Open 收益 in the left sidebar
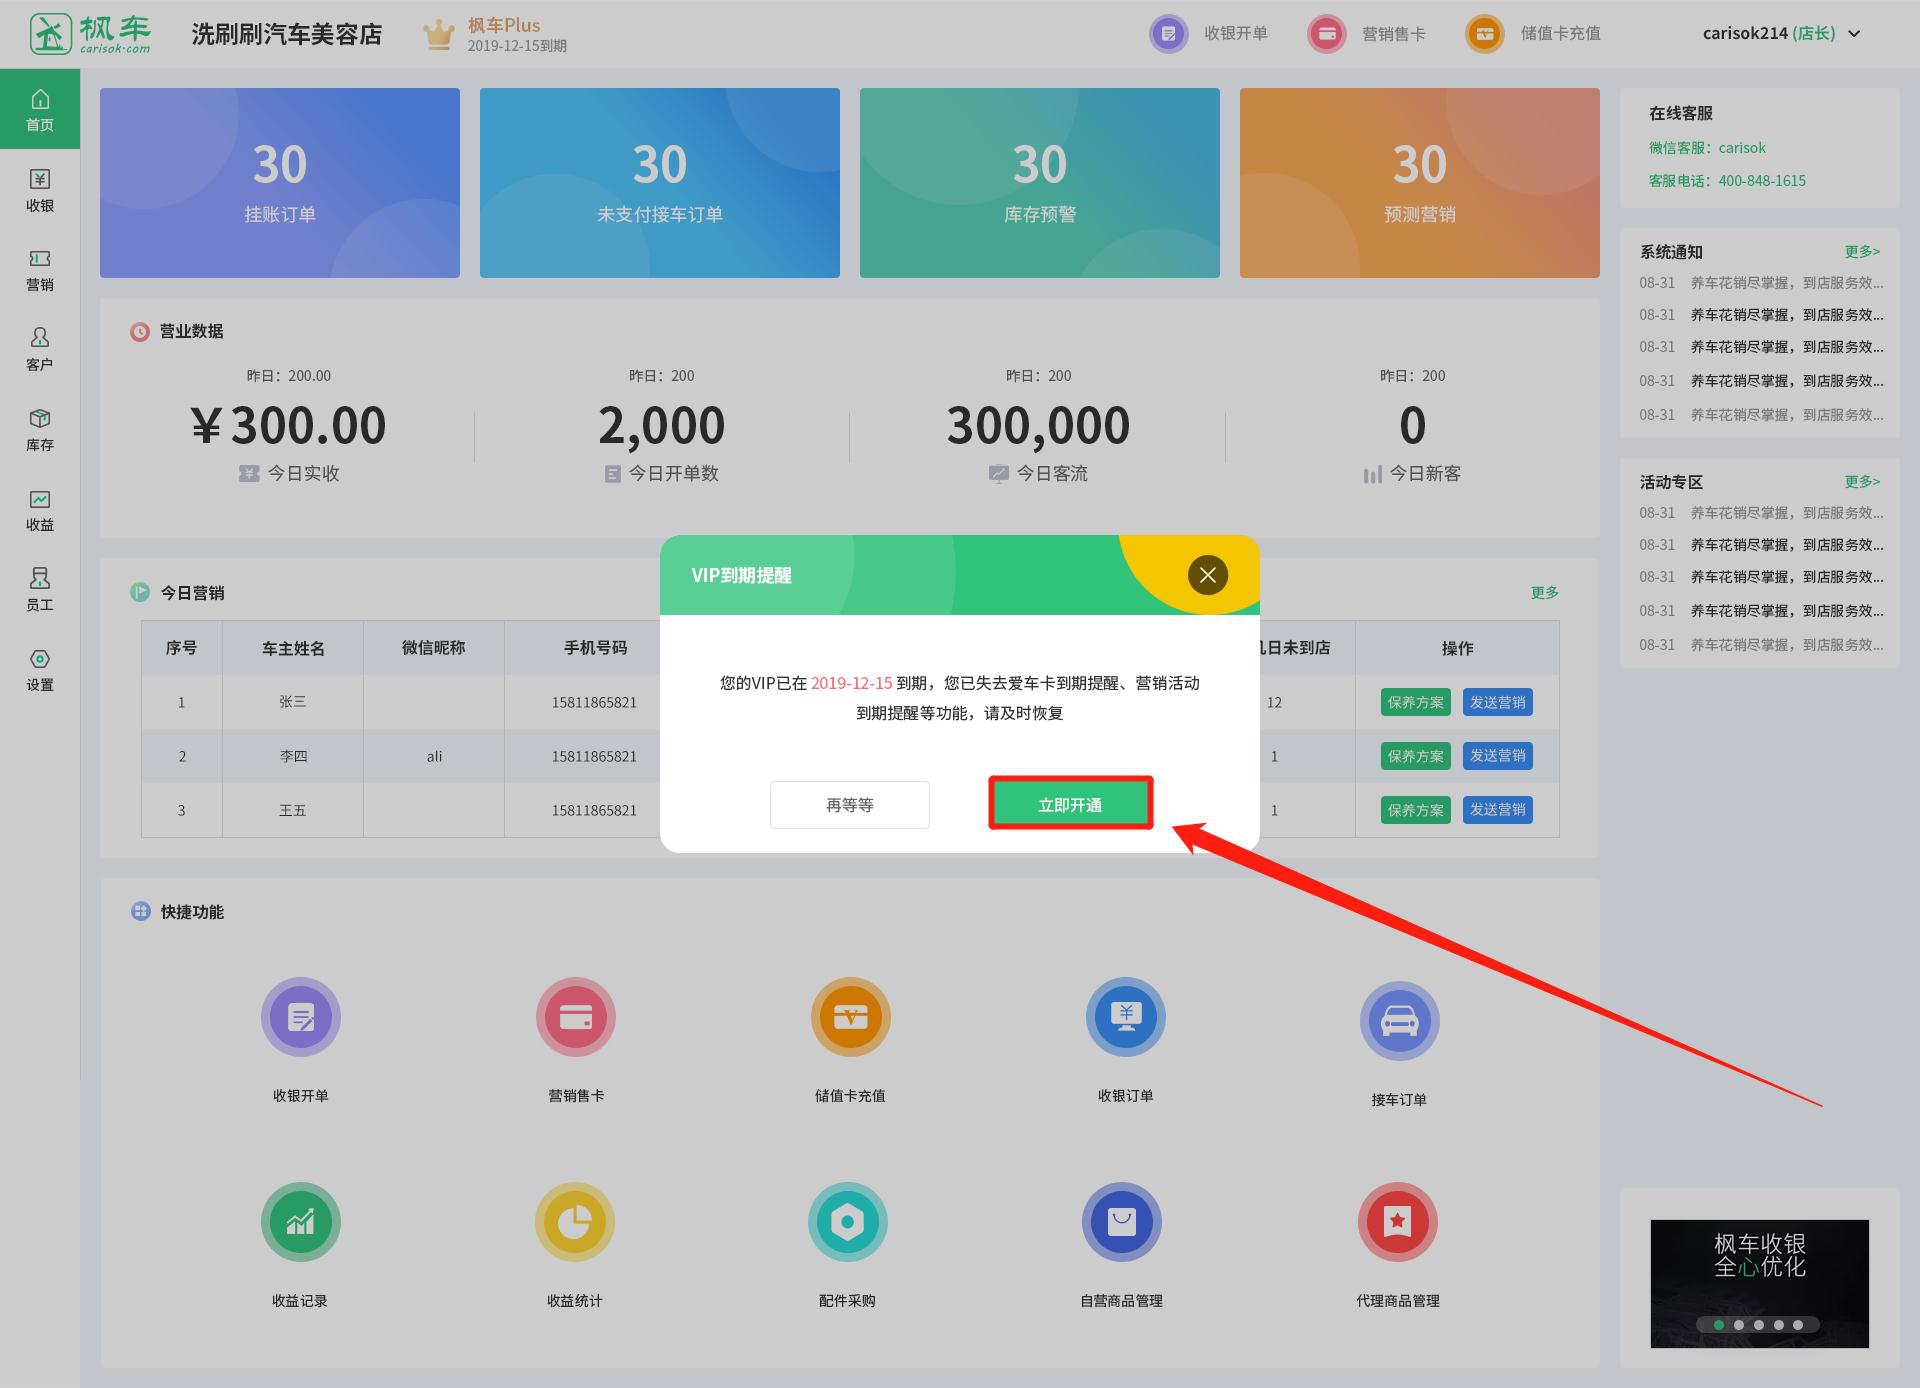Viewport: 1920px width, 1388px height. click(x=40, y=510)
